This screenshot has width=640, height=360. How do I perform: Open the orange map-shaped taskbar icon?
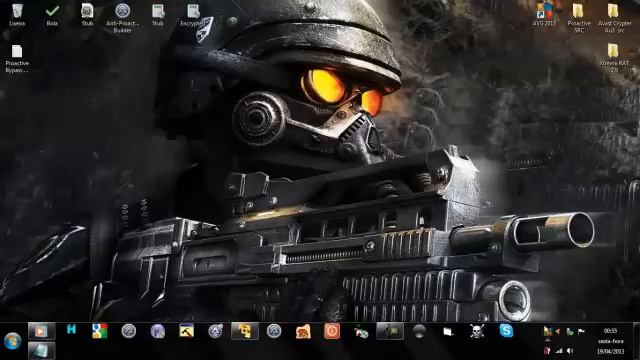click(x=303, y=331)
